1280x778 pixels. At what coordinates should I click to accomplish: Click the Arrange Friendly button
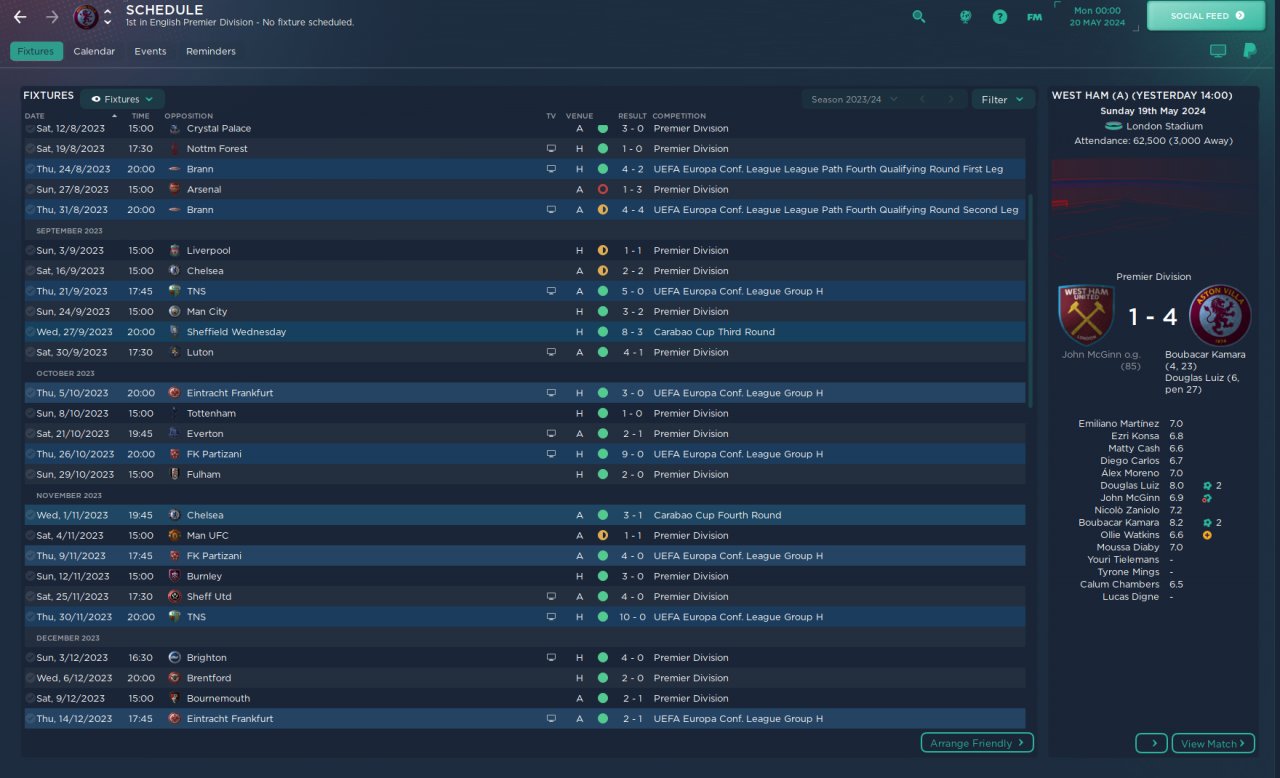(x=977, y=743)
